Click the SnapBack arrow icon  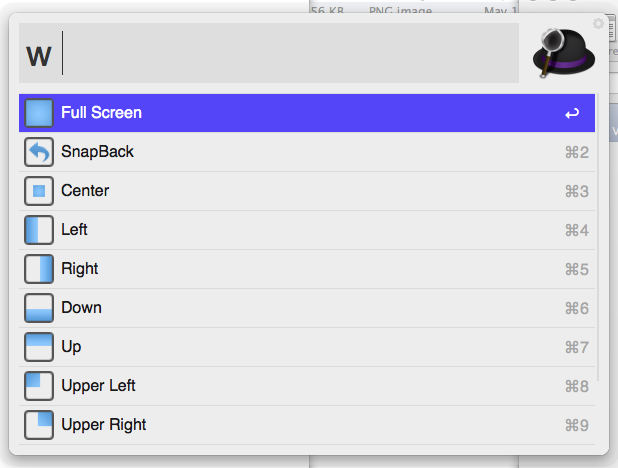coord(39,152)
